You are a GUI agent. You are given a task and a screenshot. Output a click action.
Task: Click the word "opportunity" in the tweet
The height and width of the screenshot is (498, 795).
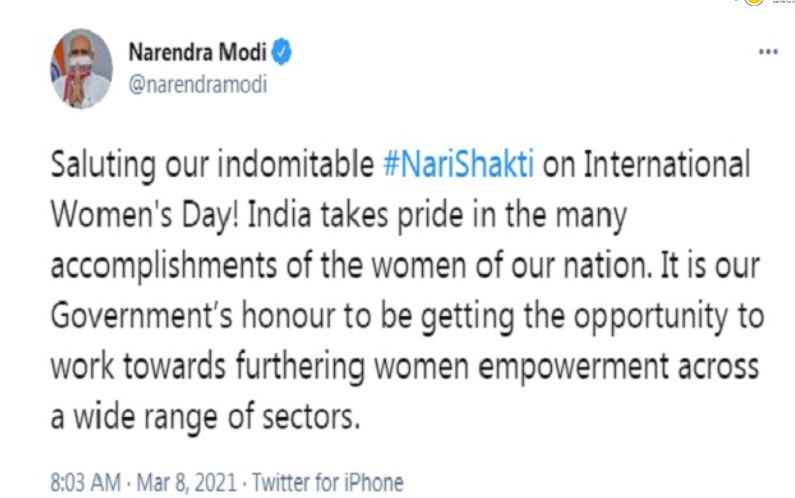click(651, 316)
